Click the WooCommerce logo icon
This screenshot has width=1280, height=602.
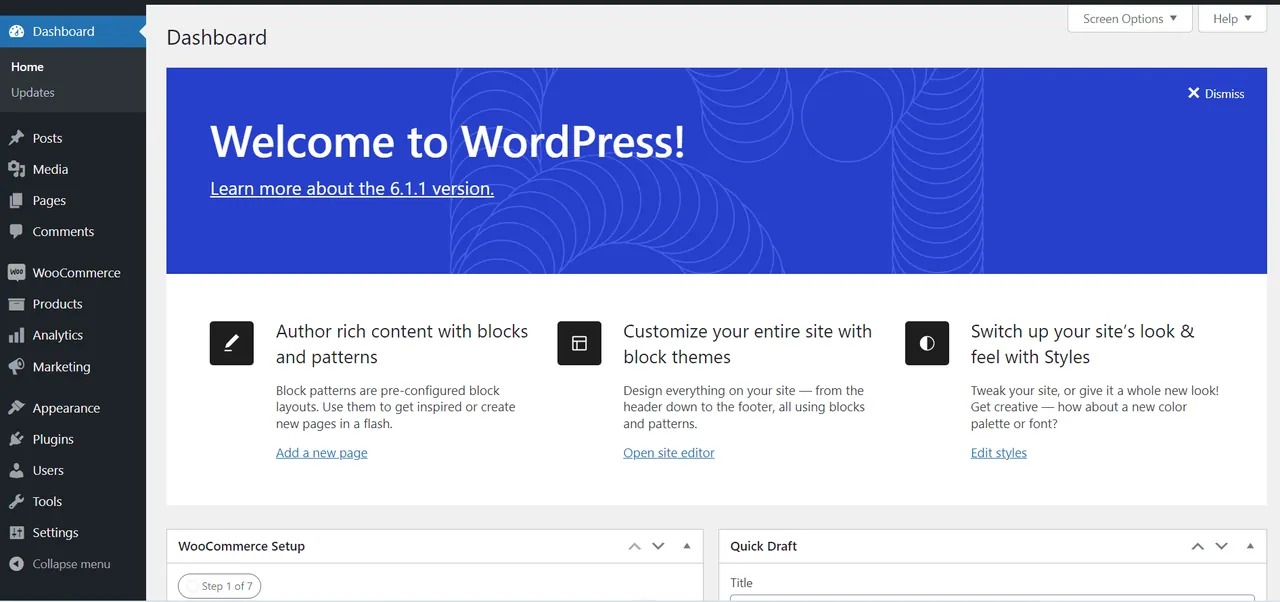point(16,272)
